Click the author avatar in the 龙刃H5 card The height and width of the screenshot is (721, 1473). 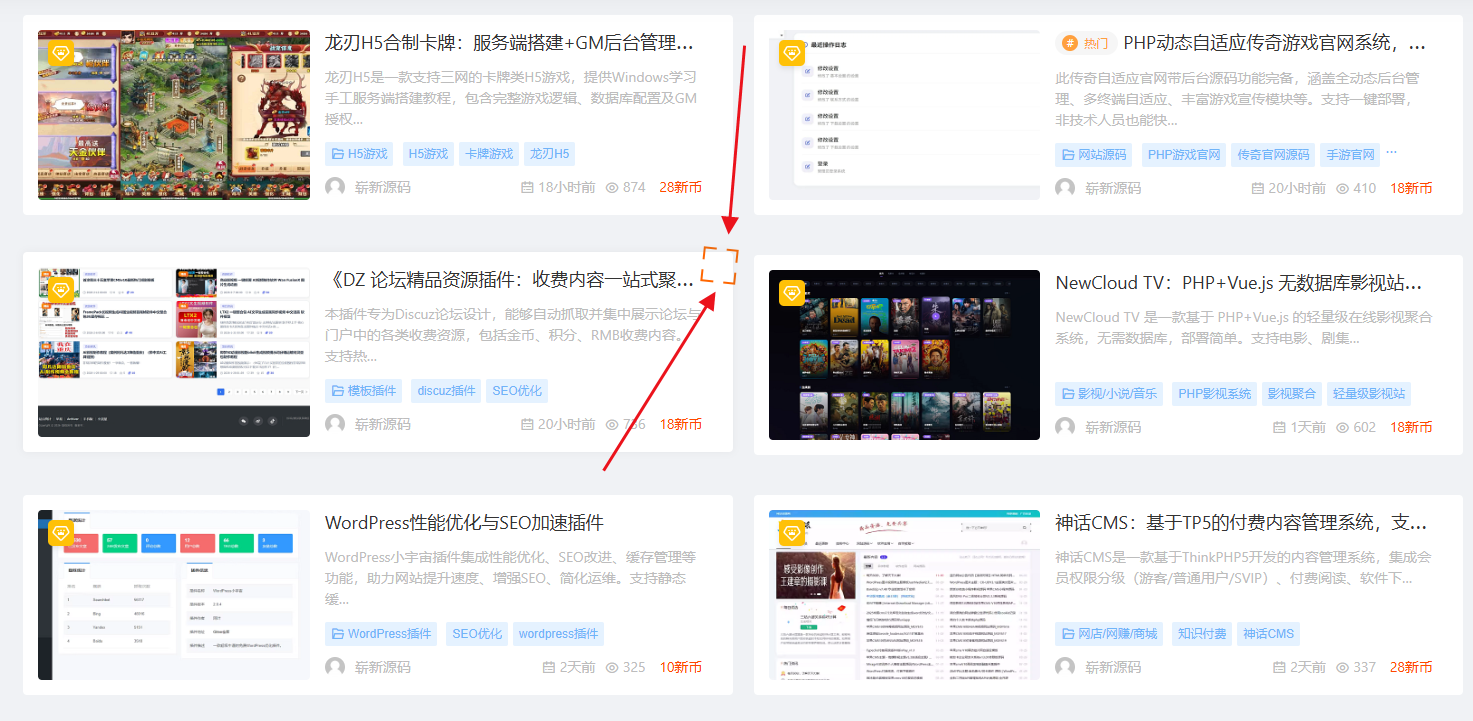[x=335, y=187]
